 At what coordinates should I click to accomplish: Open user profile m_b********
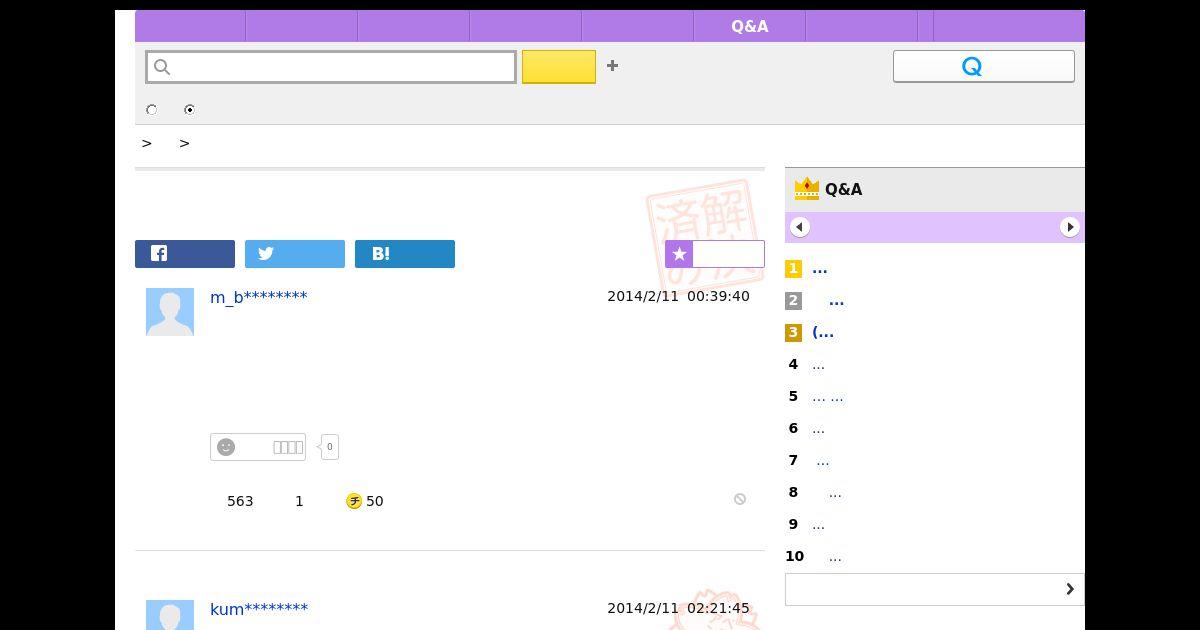[x=259, y=297]
